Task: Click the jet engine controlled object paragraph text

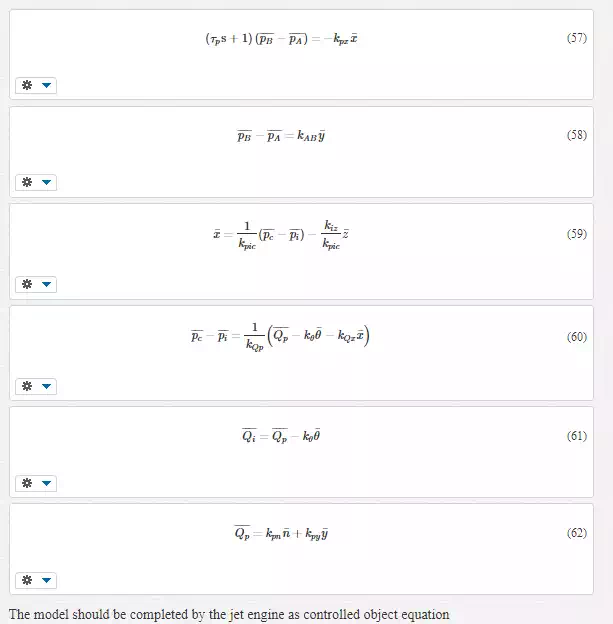Action: click(229, 614)
